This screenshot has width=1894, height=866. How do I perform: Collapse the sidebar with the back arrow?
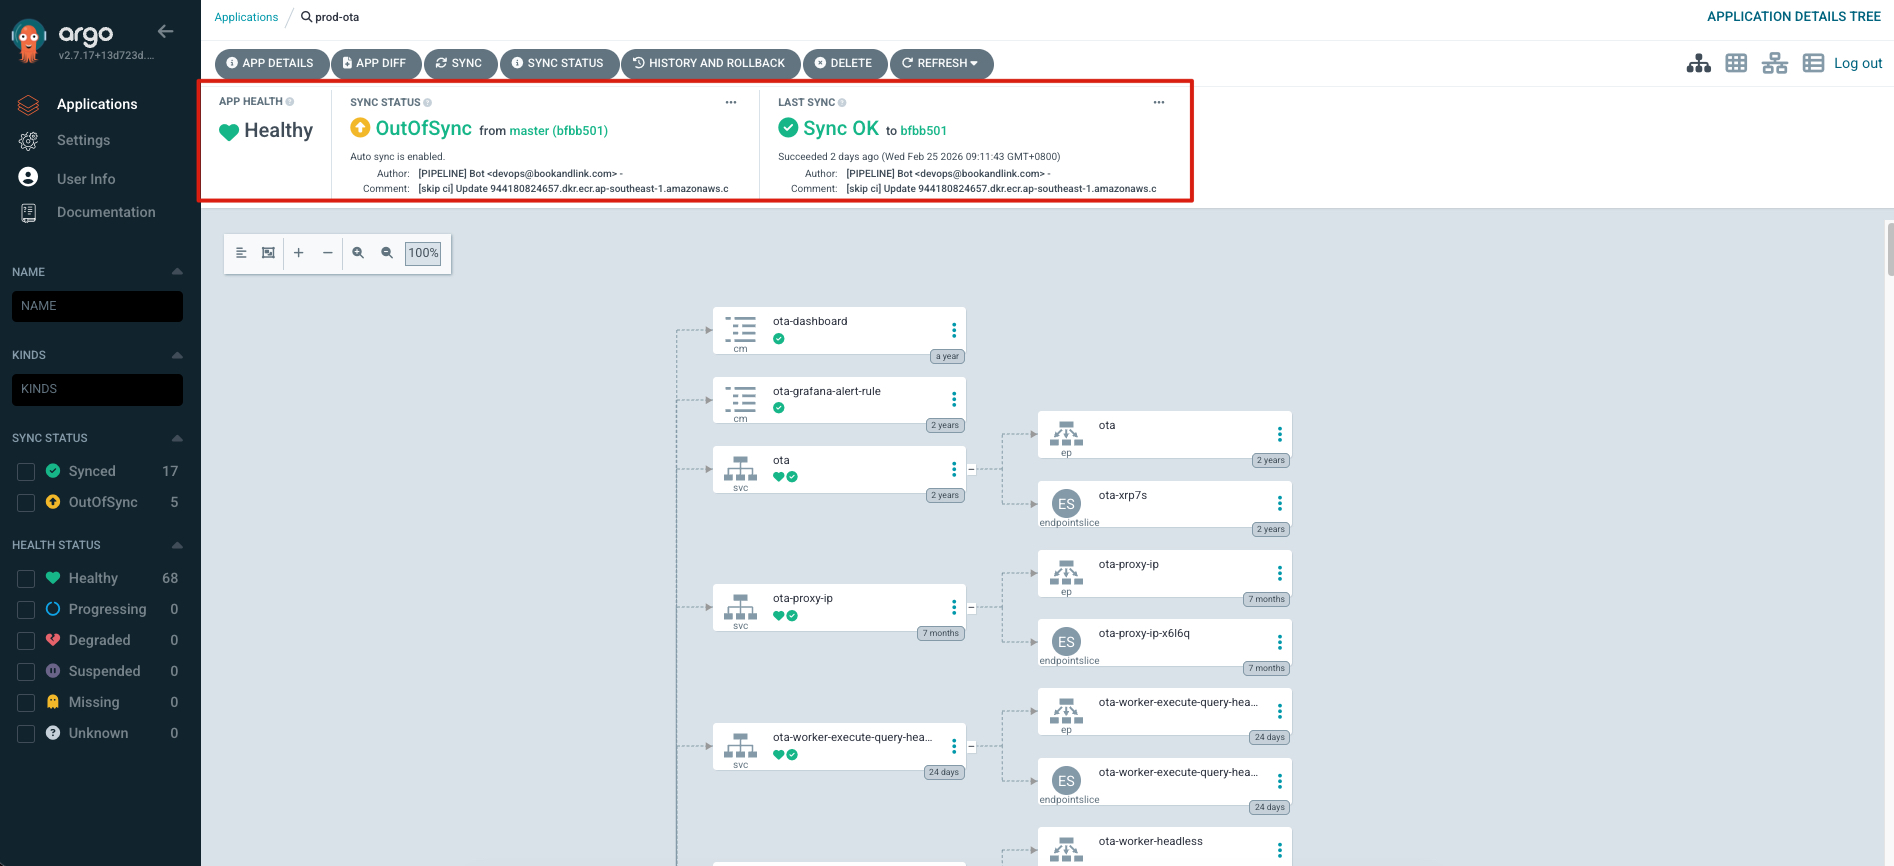point(166,31)
